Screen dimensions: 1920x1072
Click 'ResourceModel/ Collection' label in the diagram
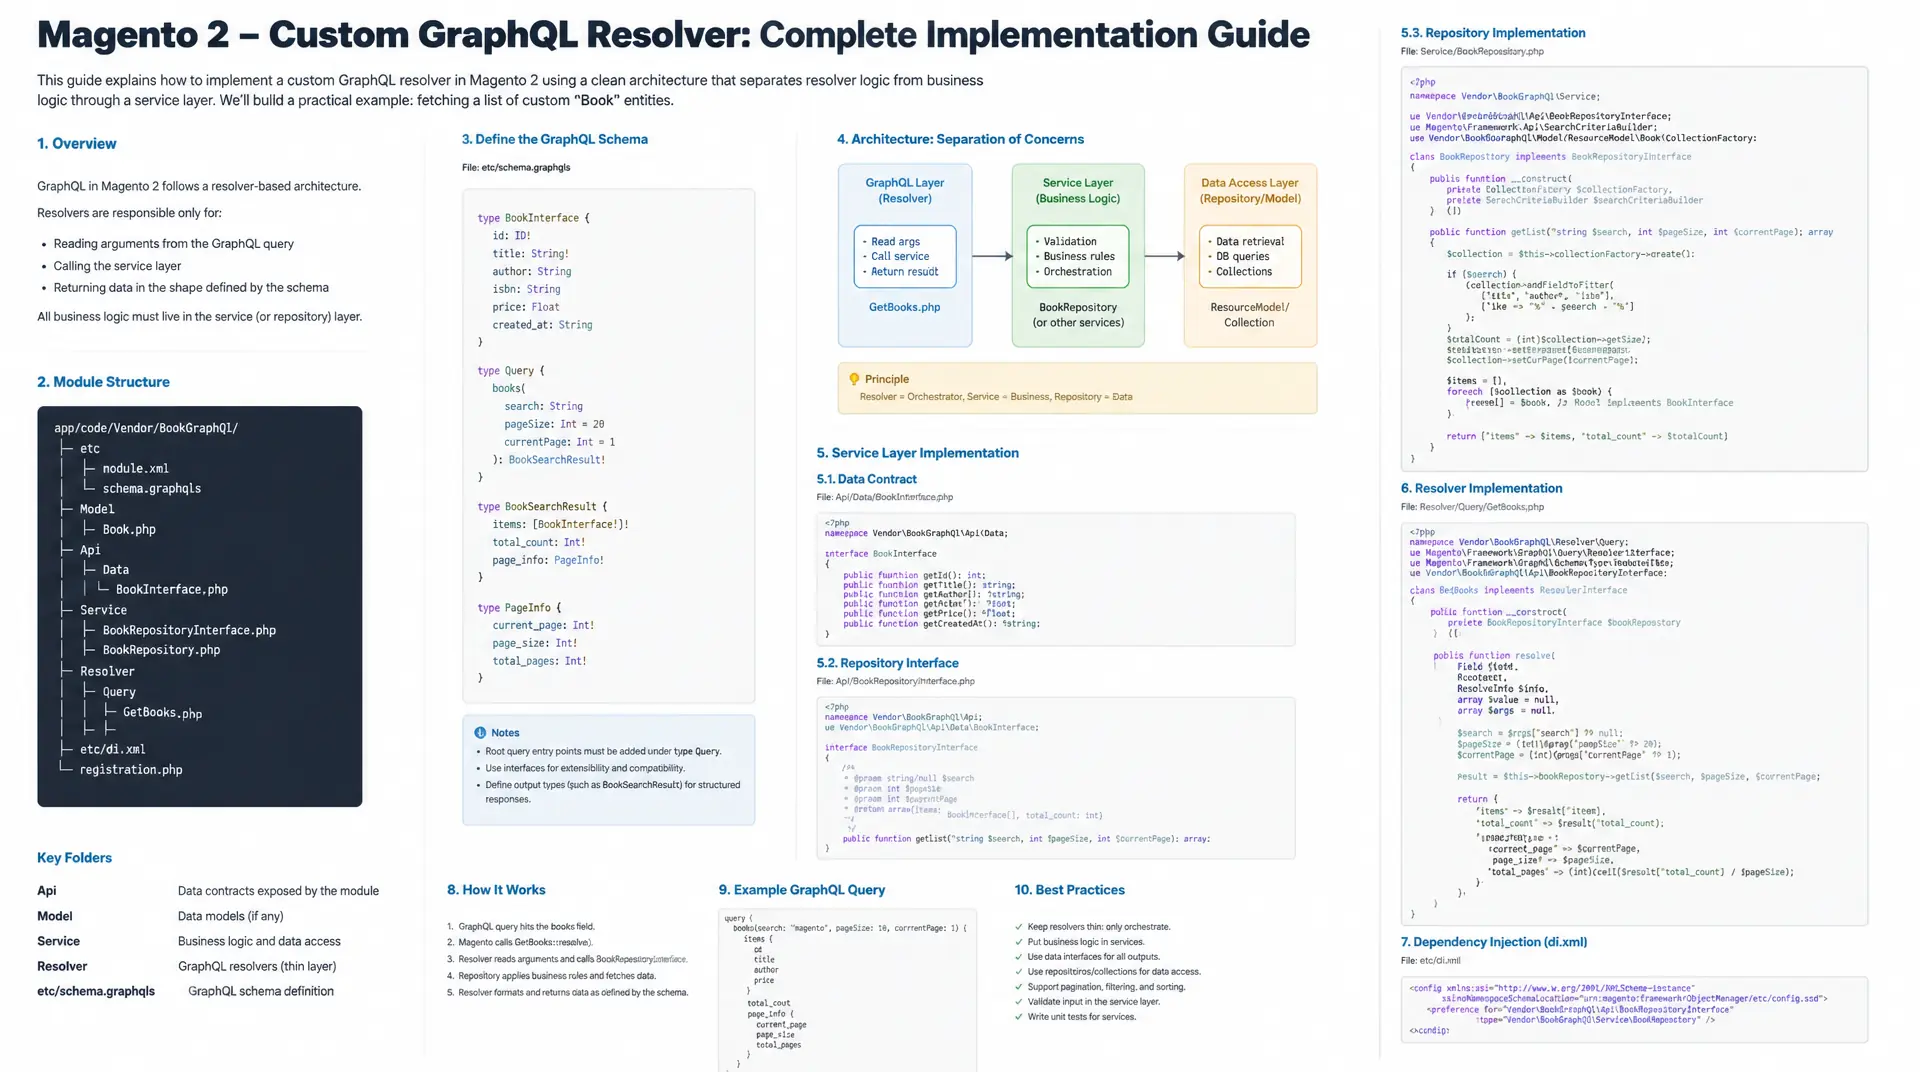point(1249,315)
